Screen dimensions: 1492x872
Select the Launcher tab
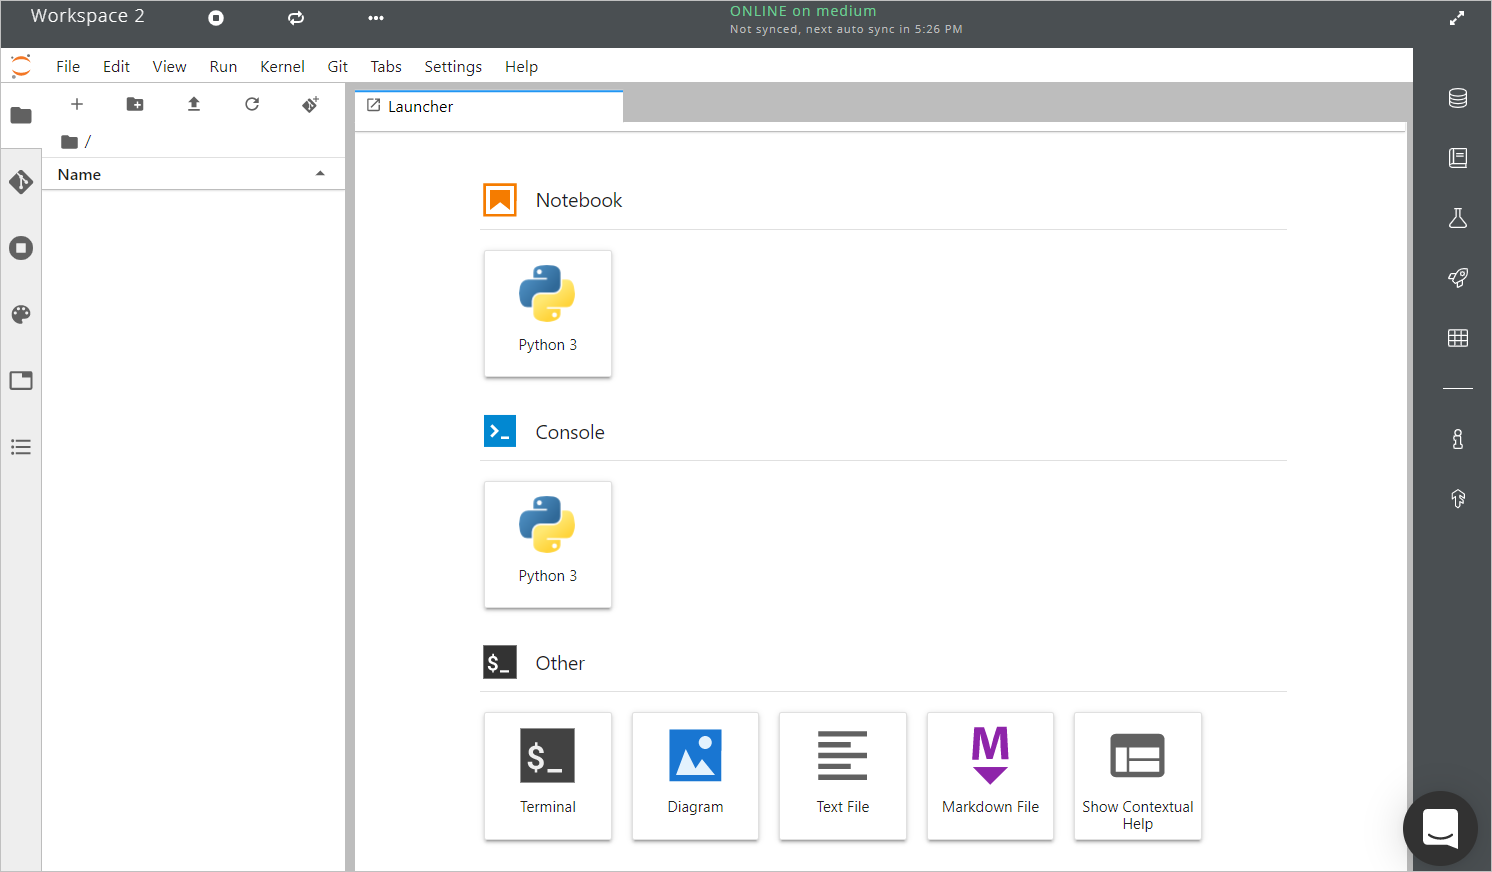489,106
